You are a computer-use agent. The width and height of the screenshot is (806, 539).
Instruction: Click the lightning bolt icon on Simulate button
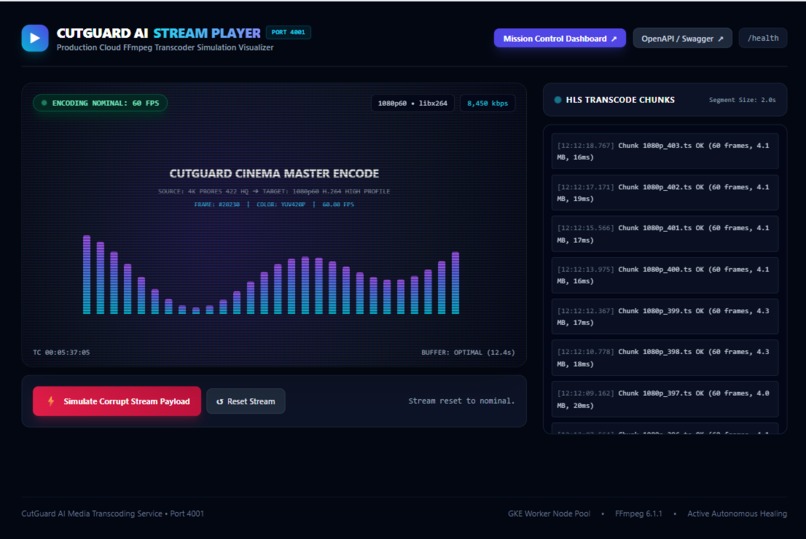tap(51, 401)
